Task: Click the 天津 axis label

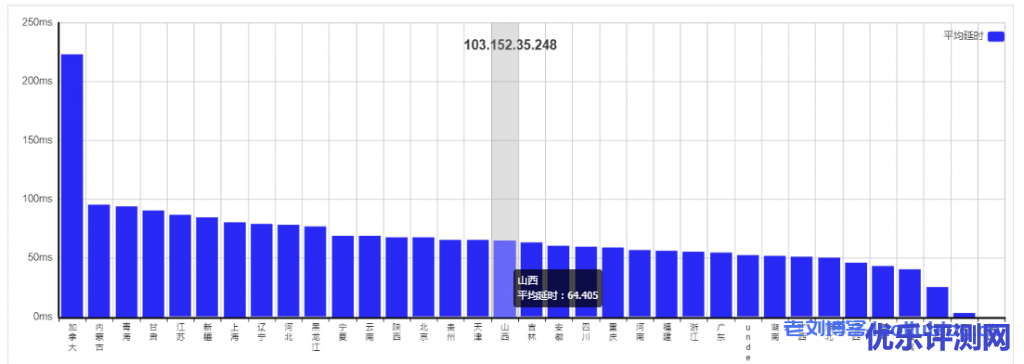Action: [477, 331]
